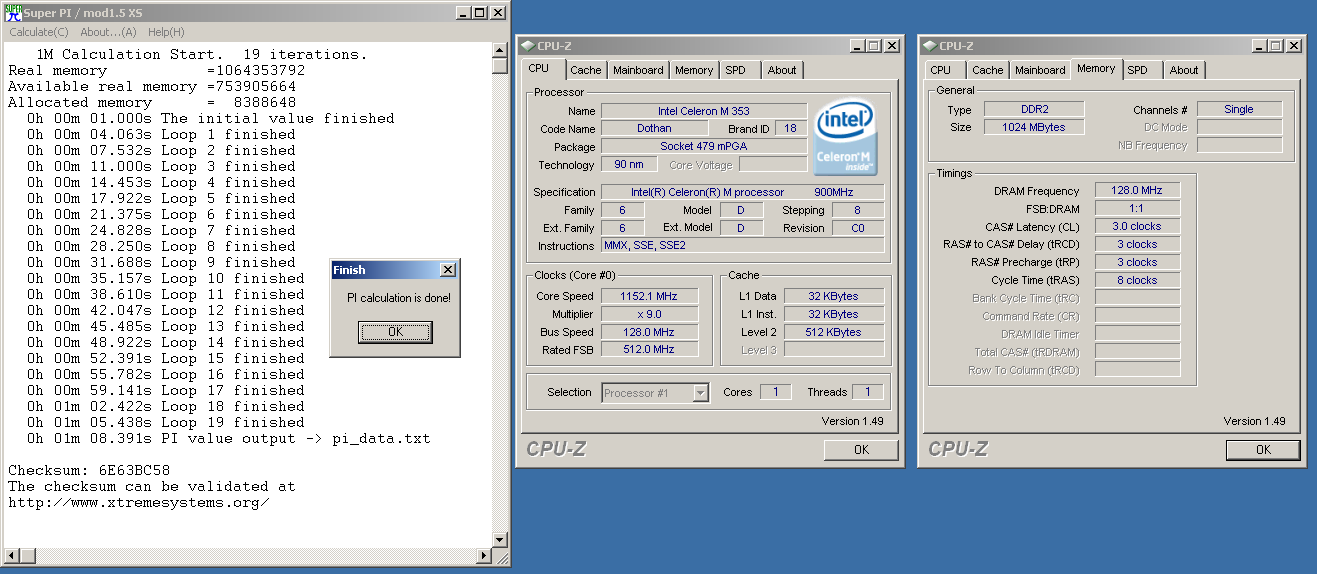The width and height of the screenshot is (1317, 574).
Task: Switch to the CPU tab in the right CPU-Z window
Action: click(x=941, y=70)
